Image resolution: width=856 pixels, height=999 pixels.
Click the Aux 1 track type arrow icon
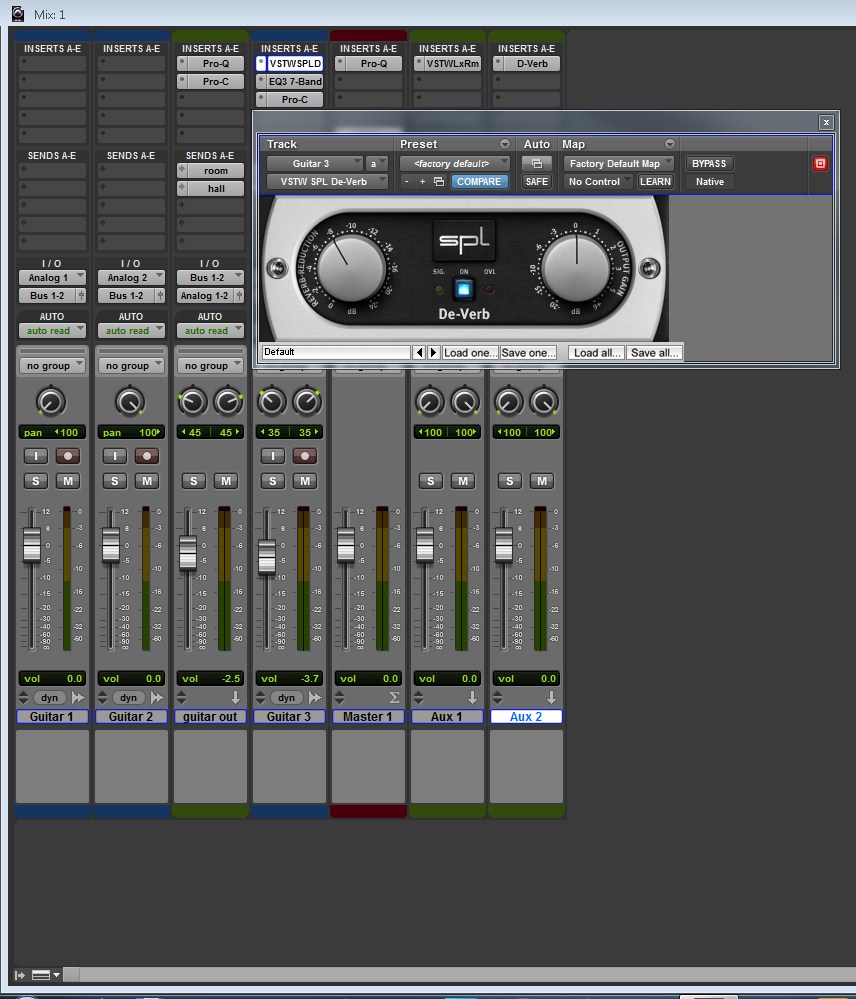(x=472, y=698)
